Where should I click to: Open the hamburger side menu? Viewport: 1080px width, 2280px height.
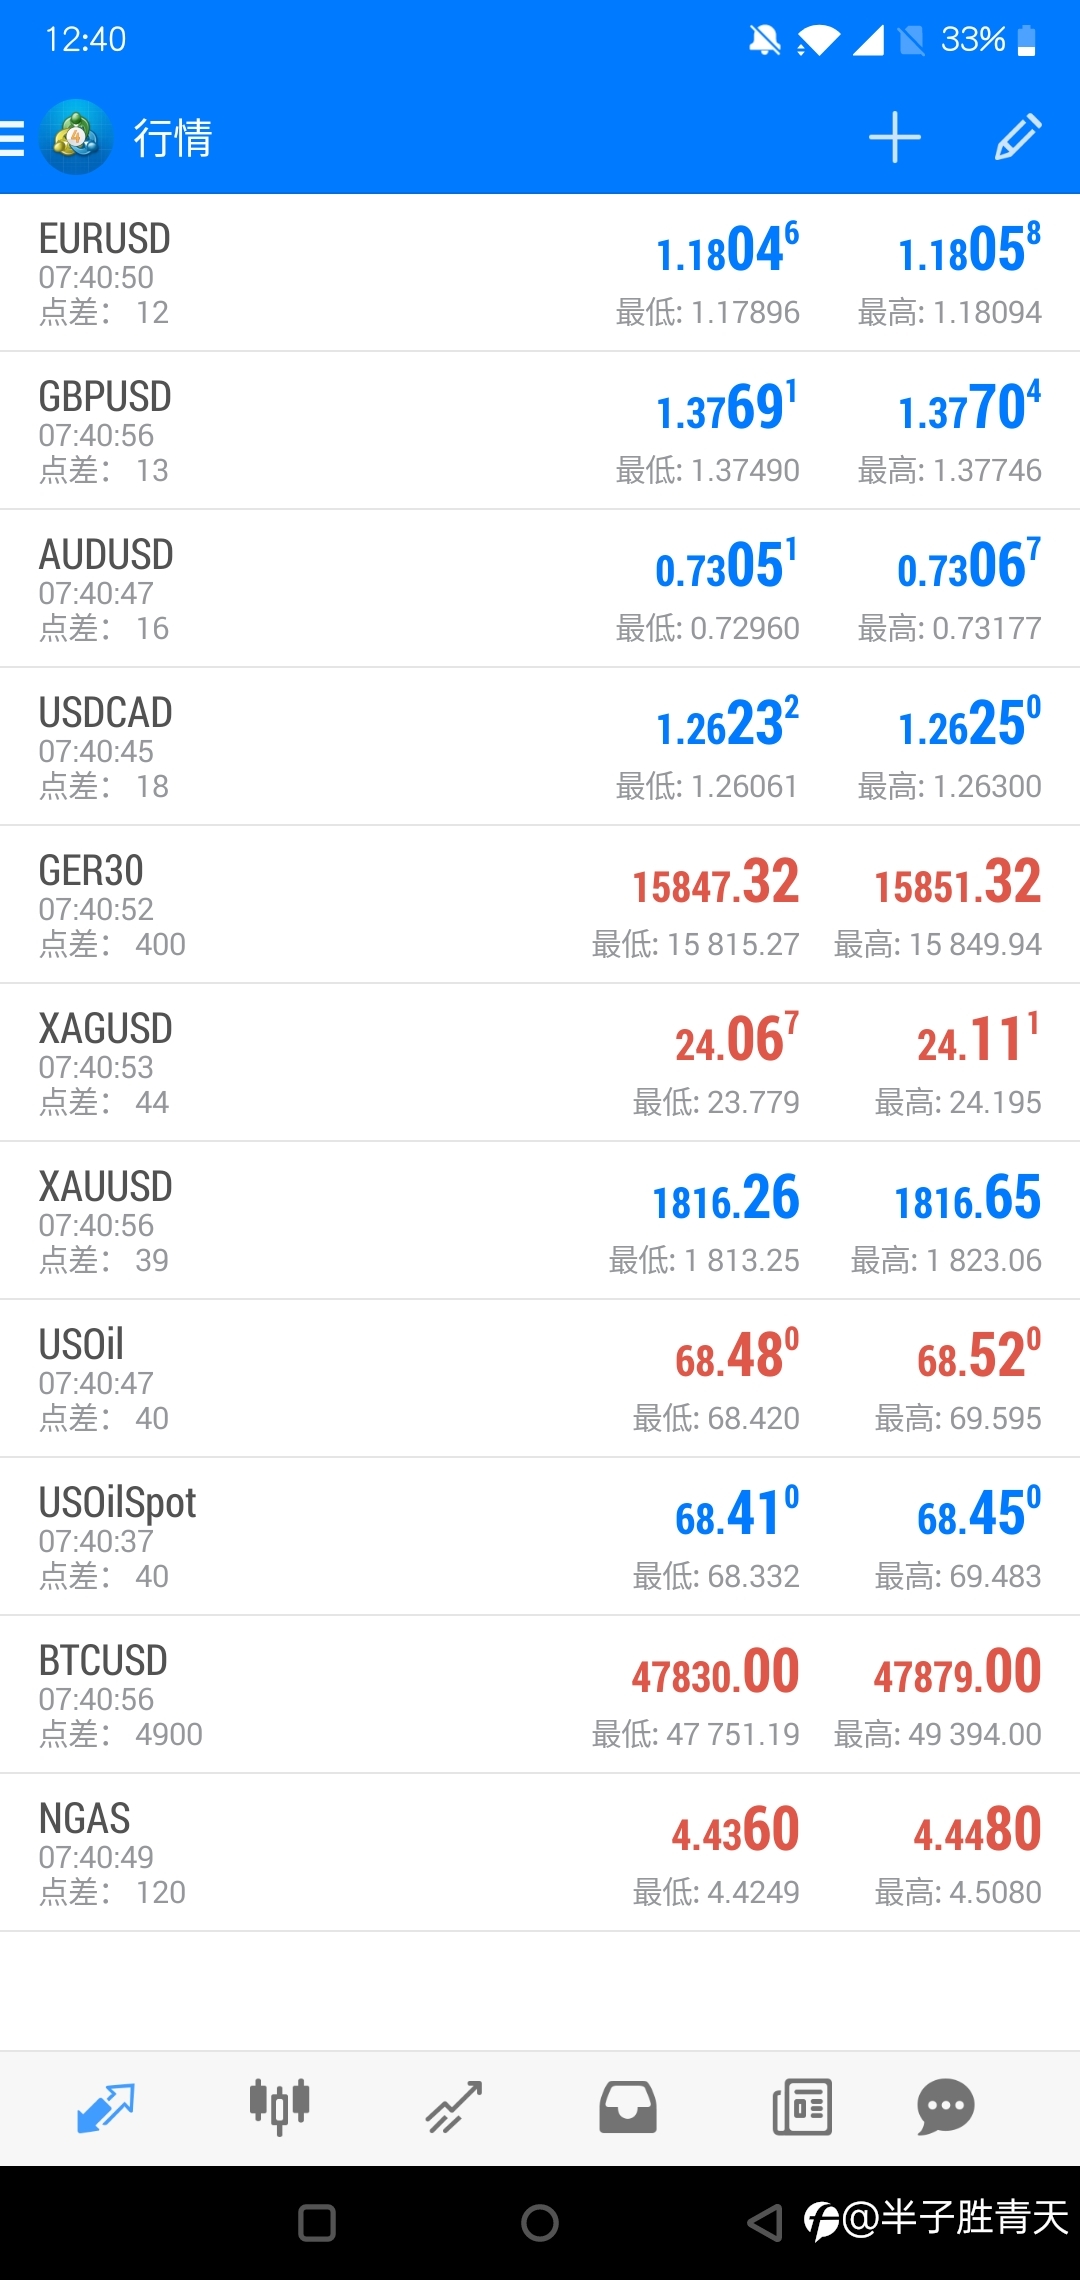click(12, 138)
